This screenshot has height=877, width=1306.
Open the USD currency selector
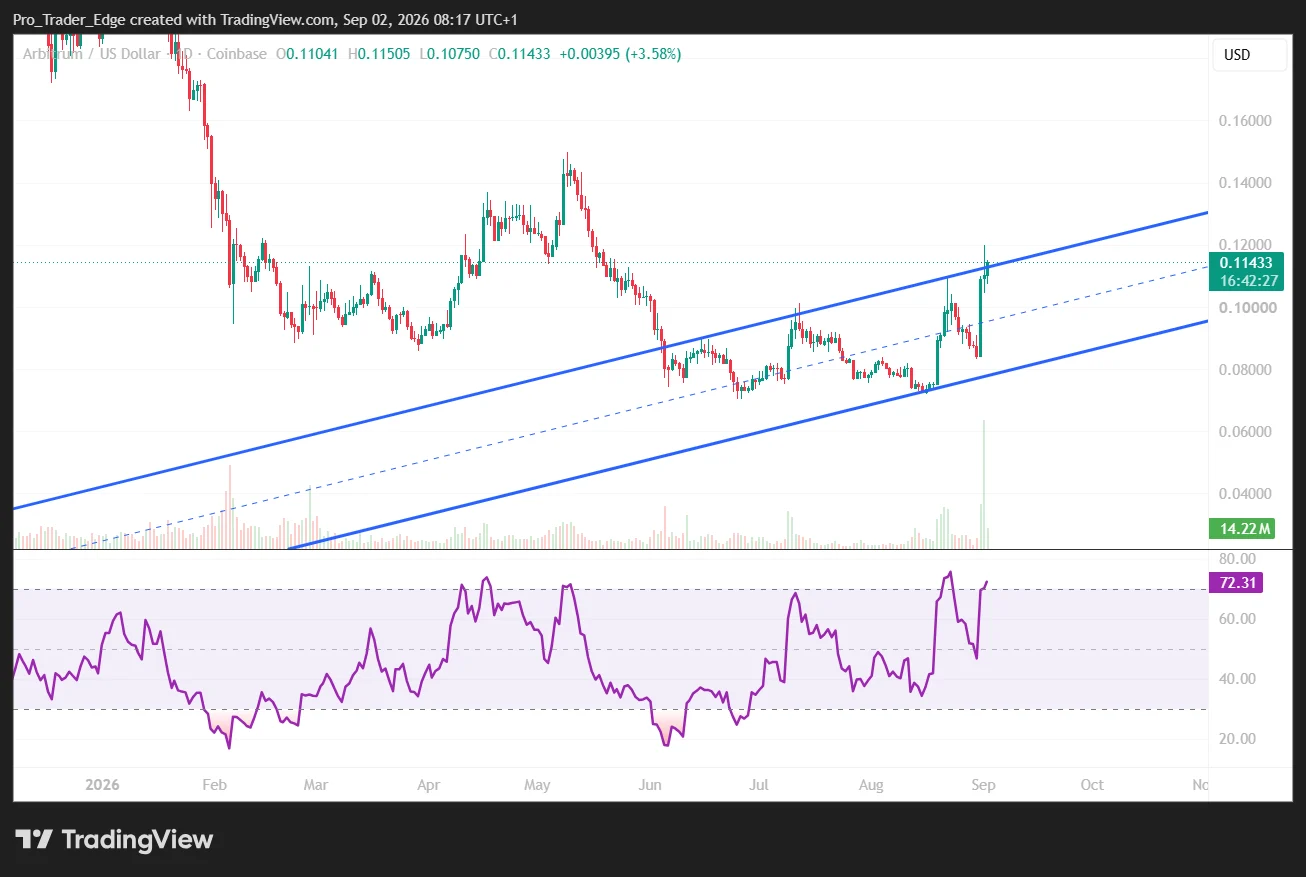click(x=1249, y=55)
